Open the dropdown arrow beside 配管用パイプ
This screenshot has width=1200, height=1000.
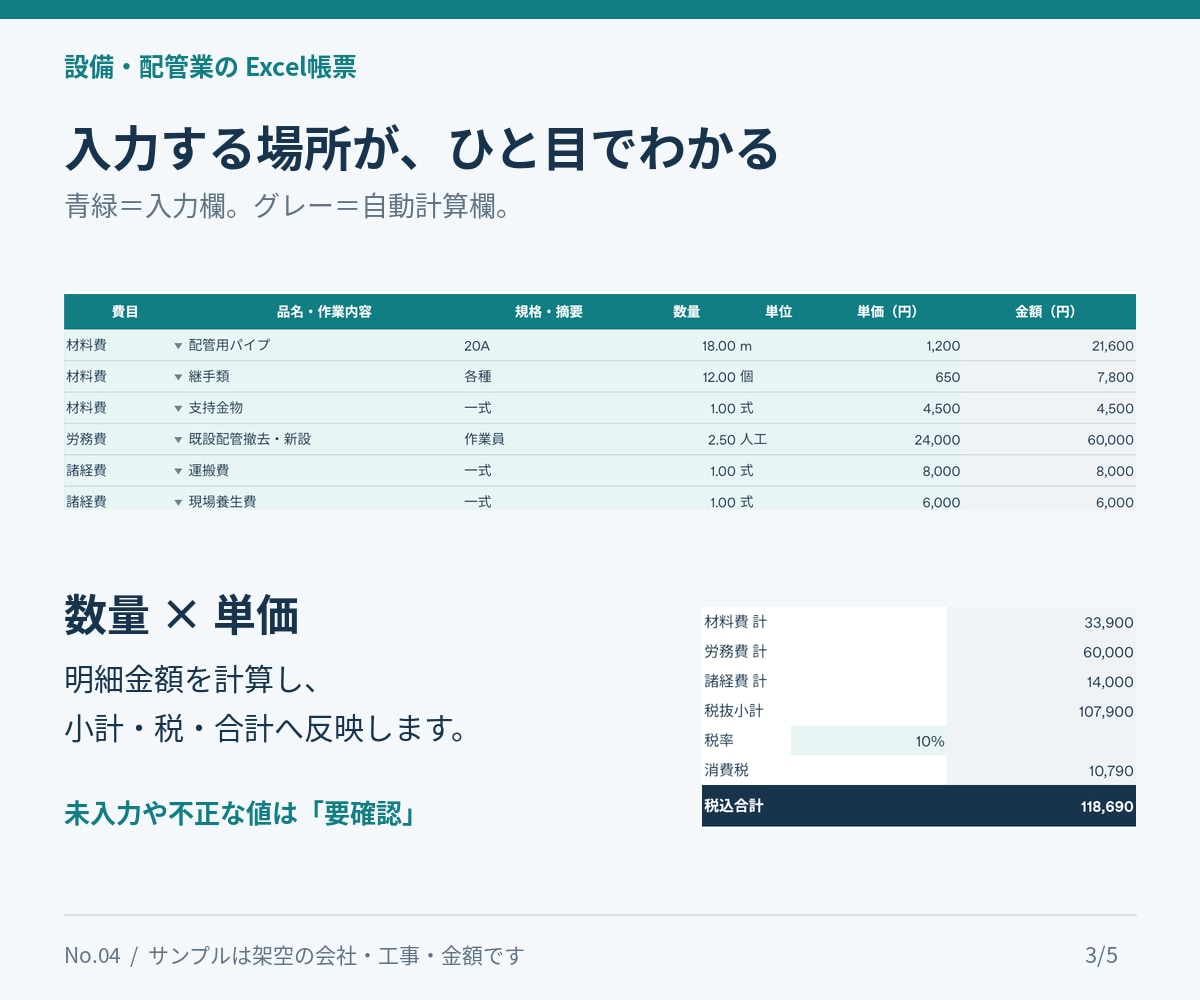point(178,346)
